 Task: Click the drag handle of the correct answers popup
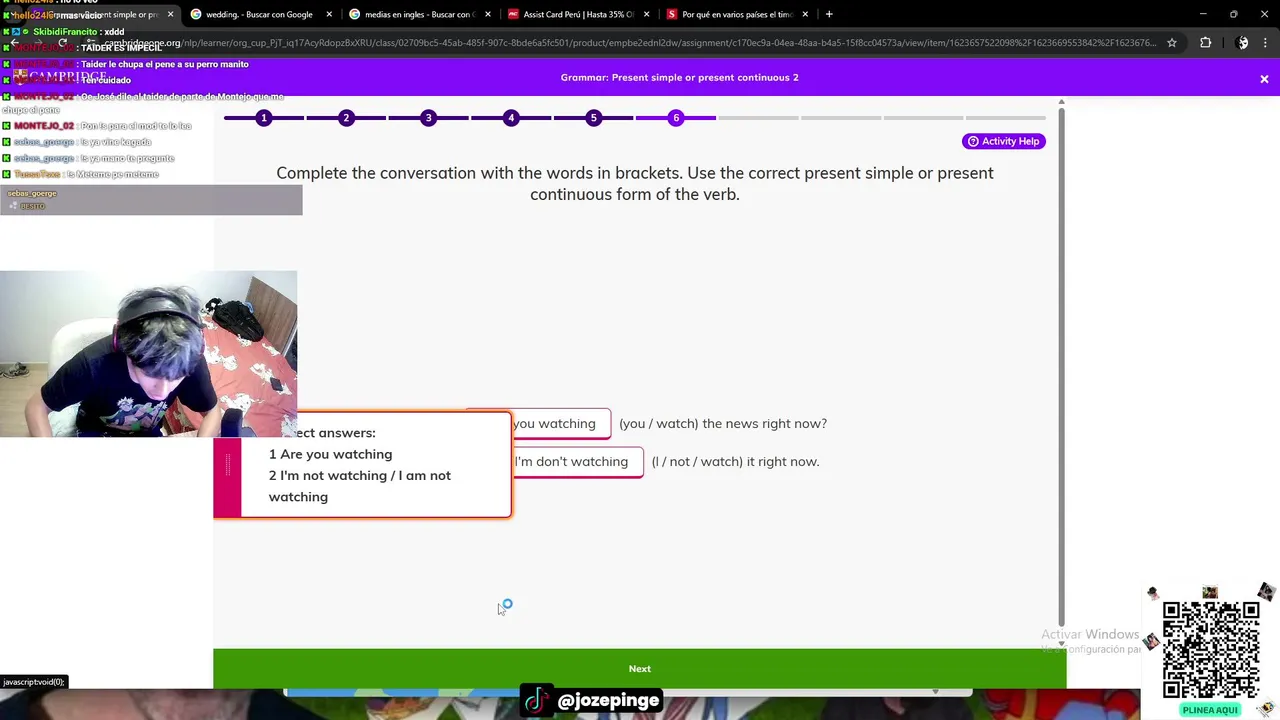[x=227, y=466]
